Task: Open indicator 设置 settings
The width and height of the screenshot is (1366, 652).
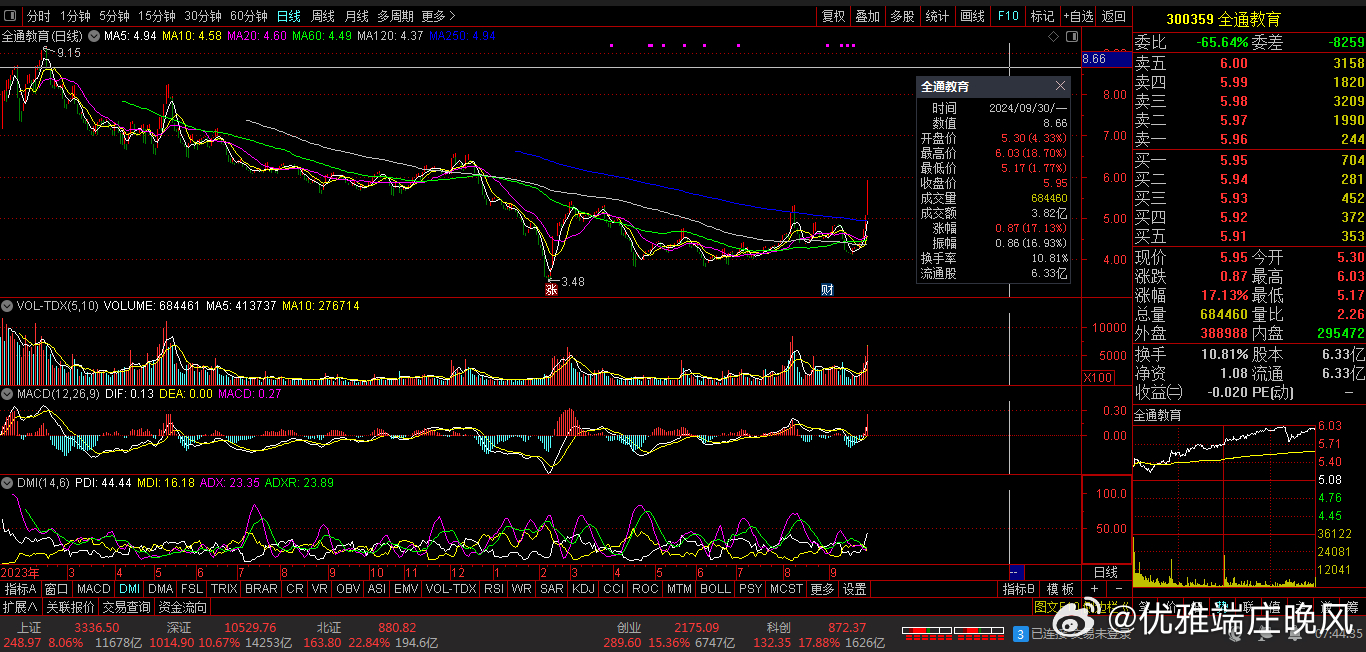Action: click(854, 589)
